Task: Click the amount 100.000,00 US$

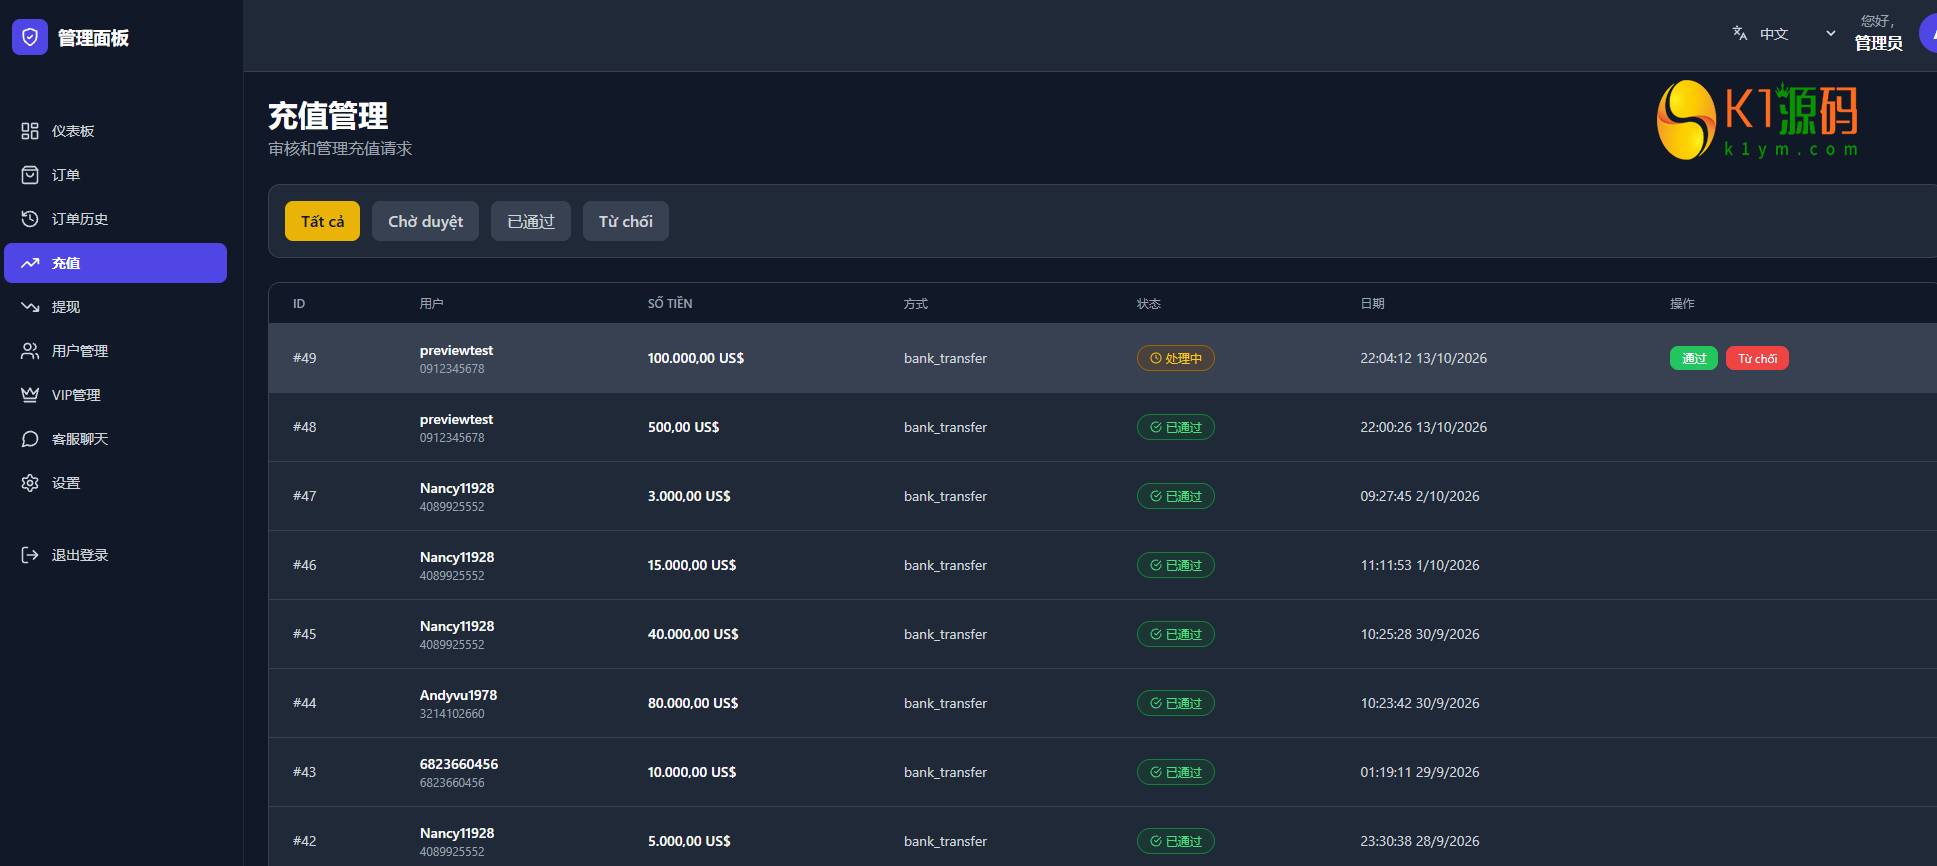Action: coord(696,358)
